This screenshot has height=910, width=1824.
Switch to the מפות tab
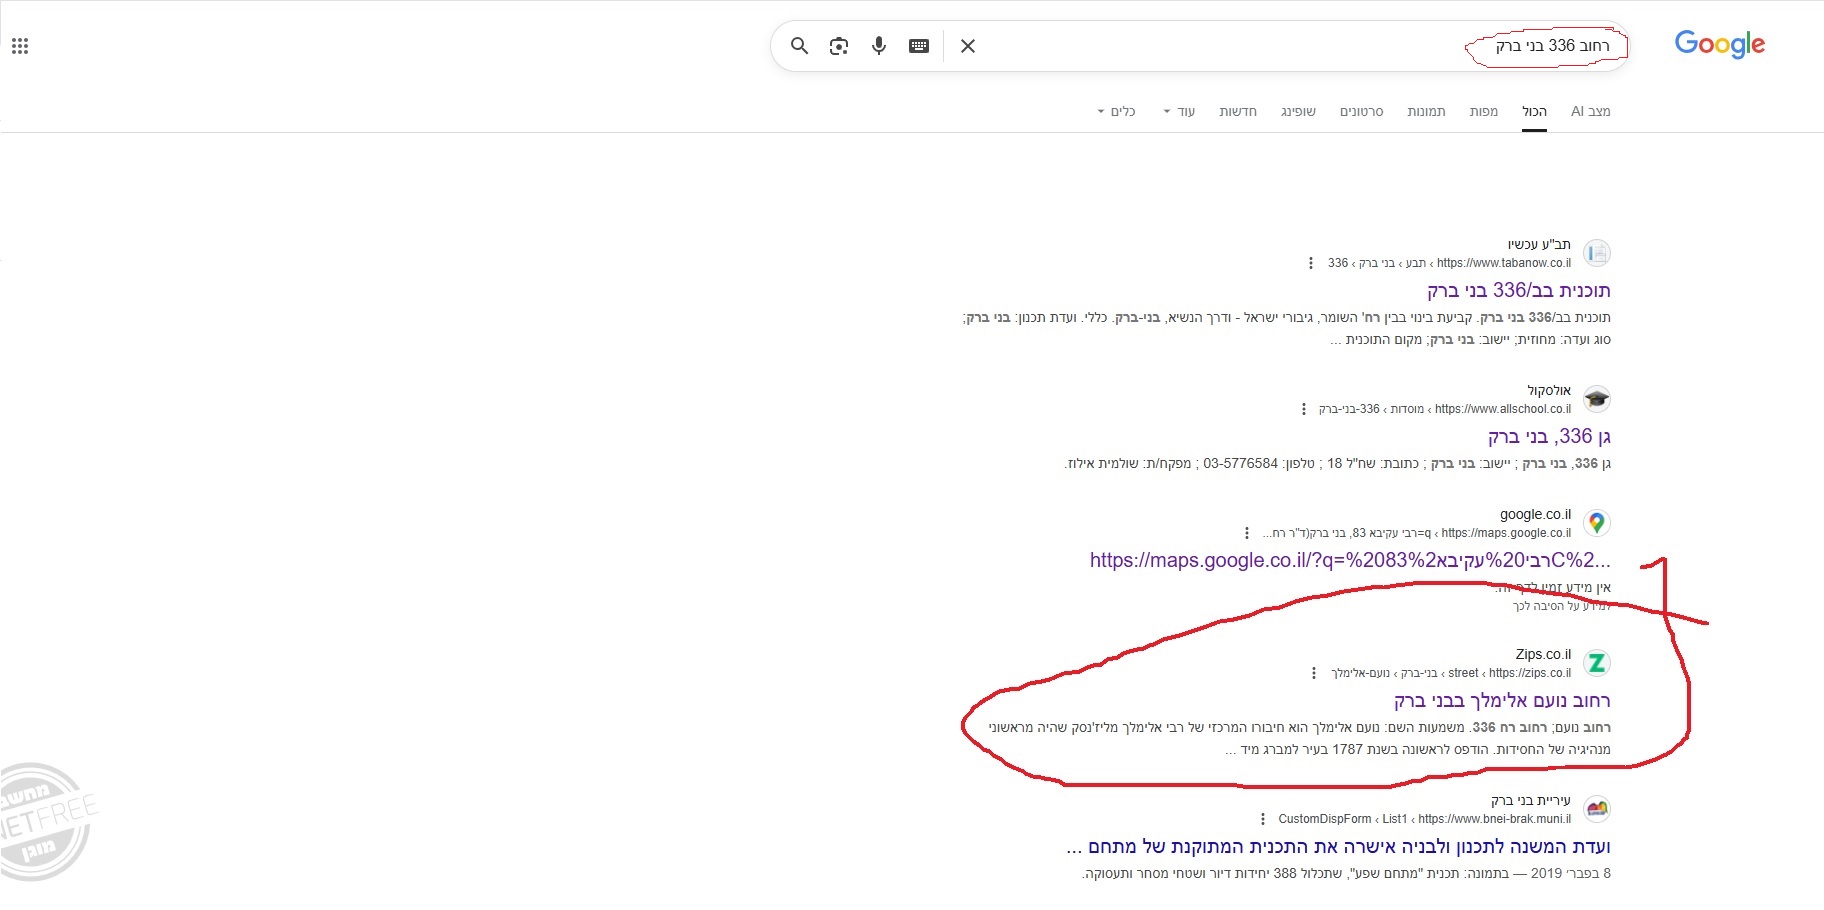[x=1484, y=111]
